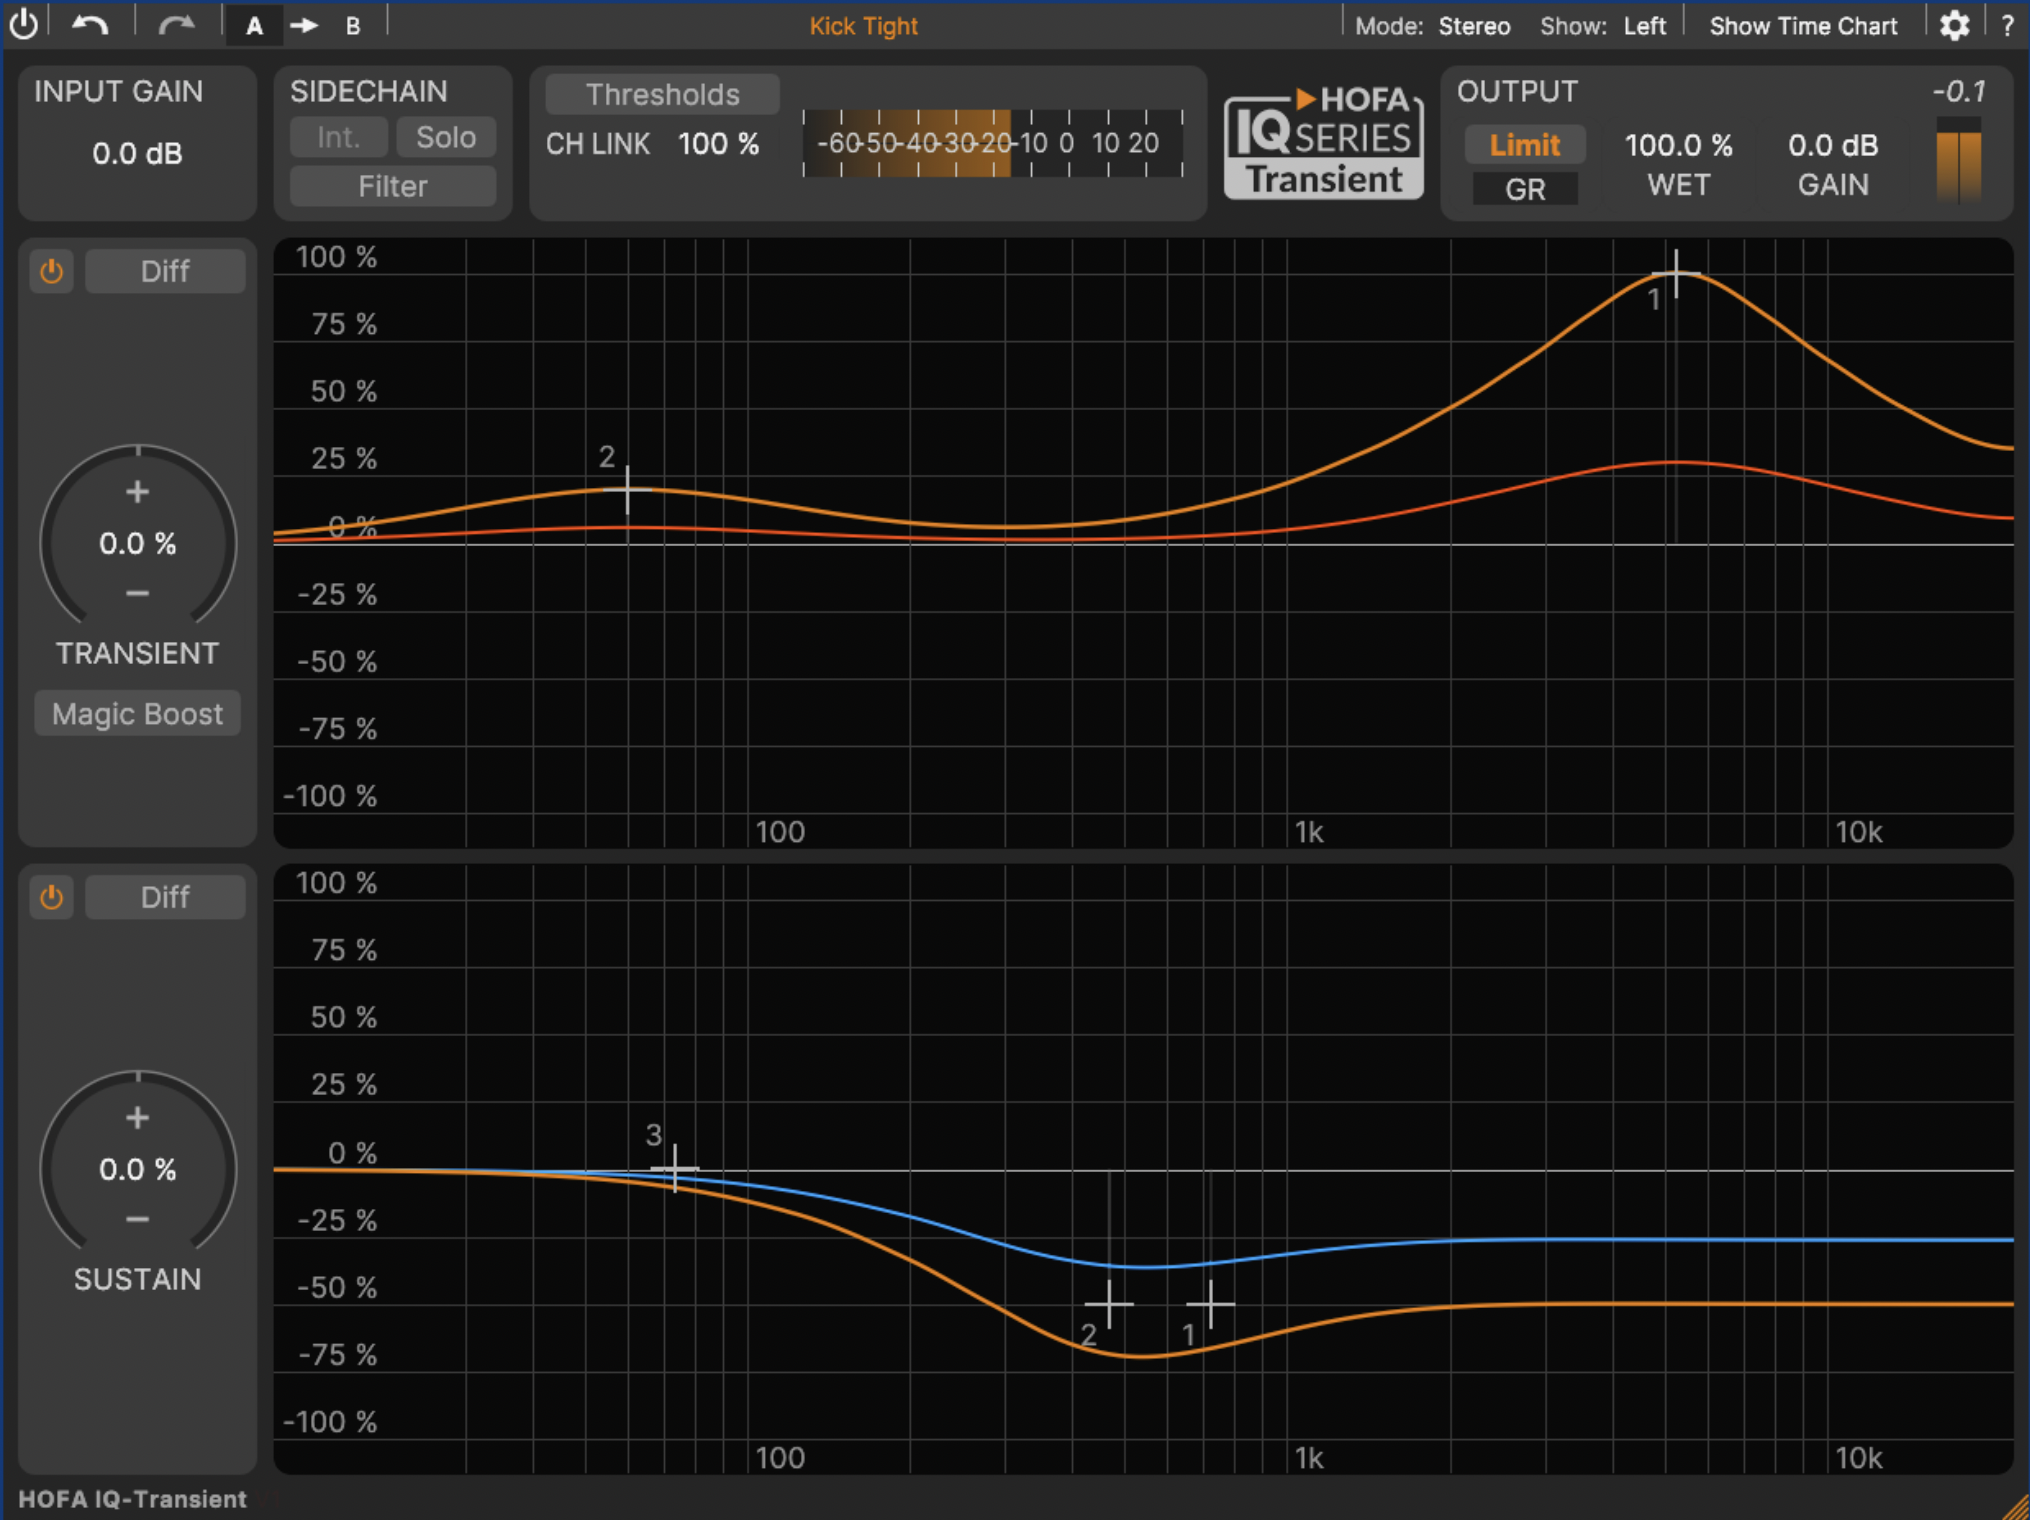
Task: Click the help question mark icon
Action: 2006,25
